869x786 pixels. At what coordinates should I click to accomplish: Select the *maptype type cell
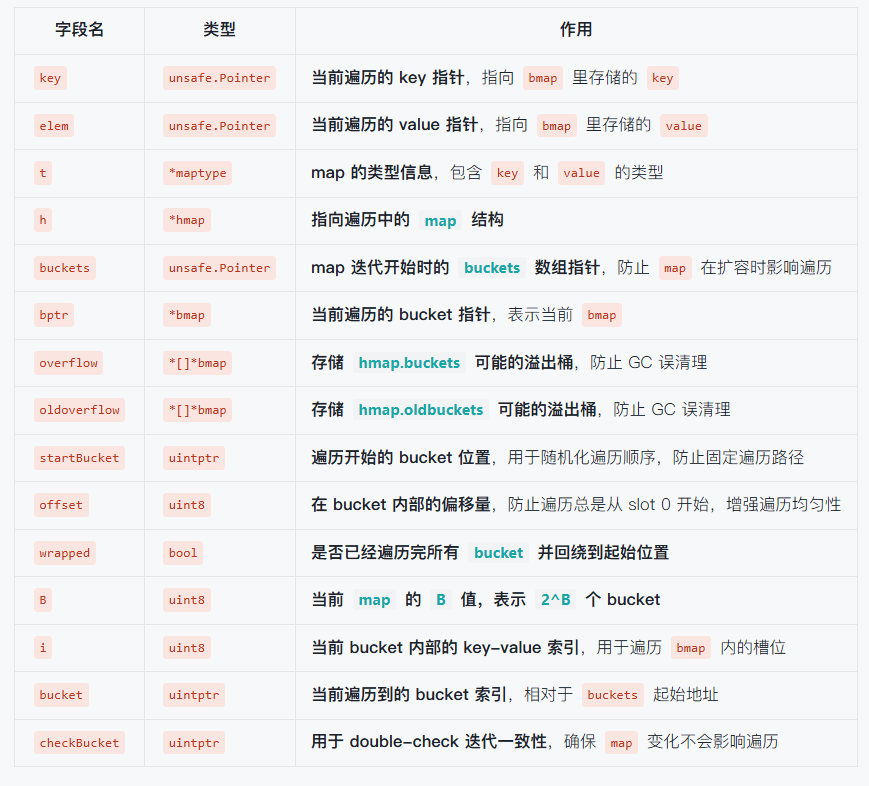tap(197, 173)
